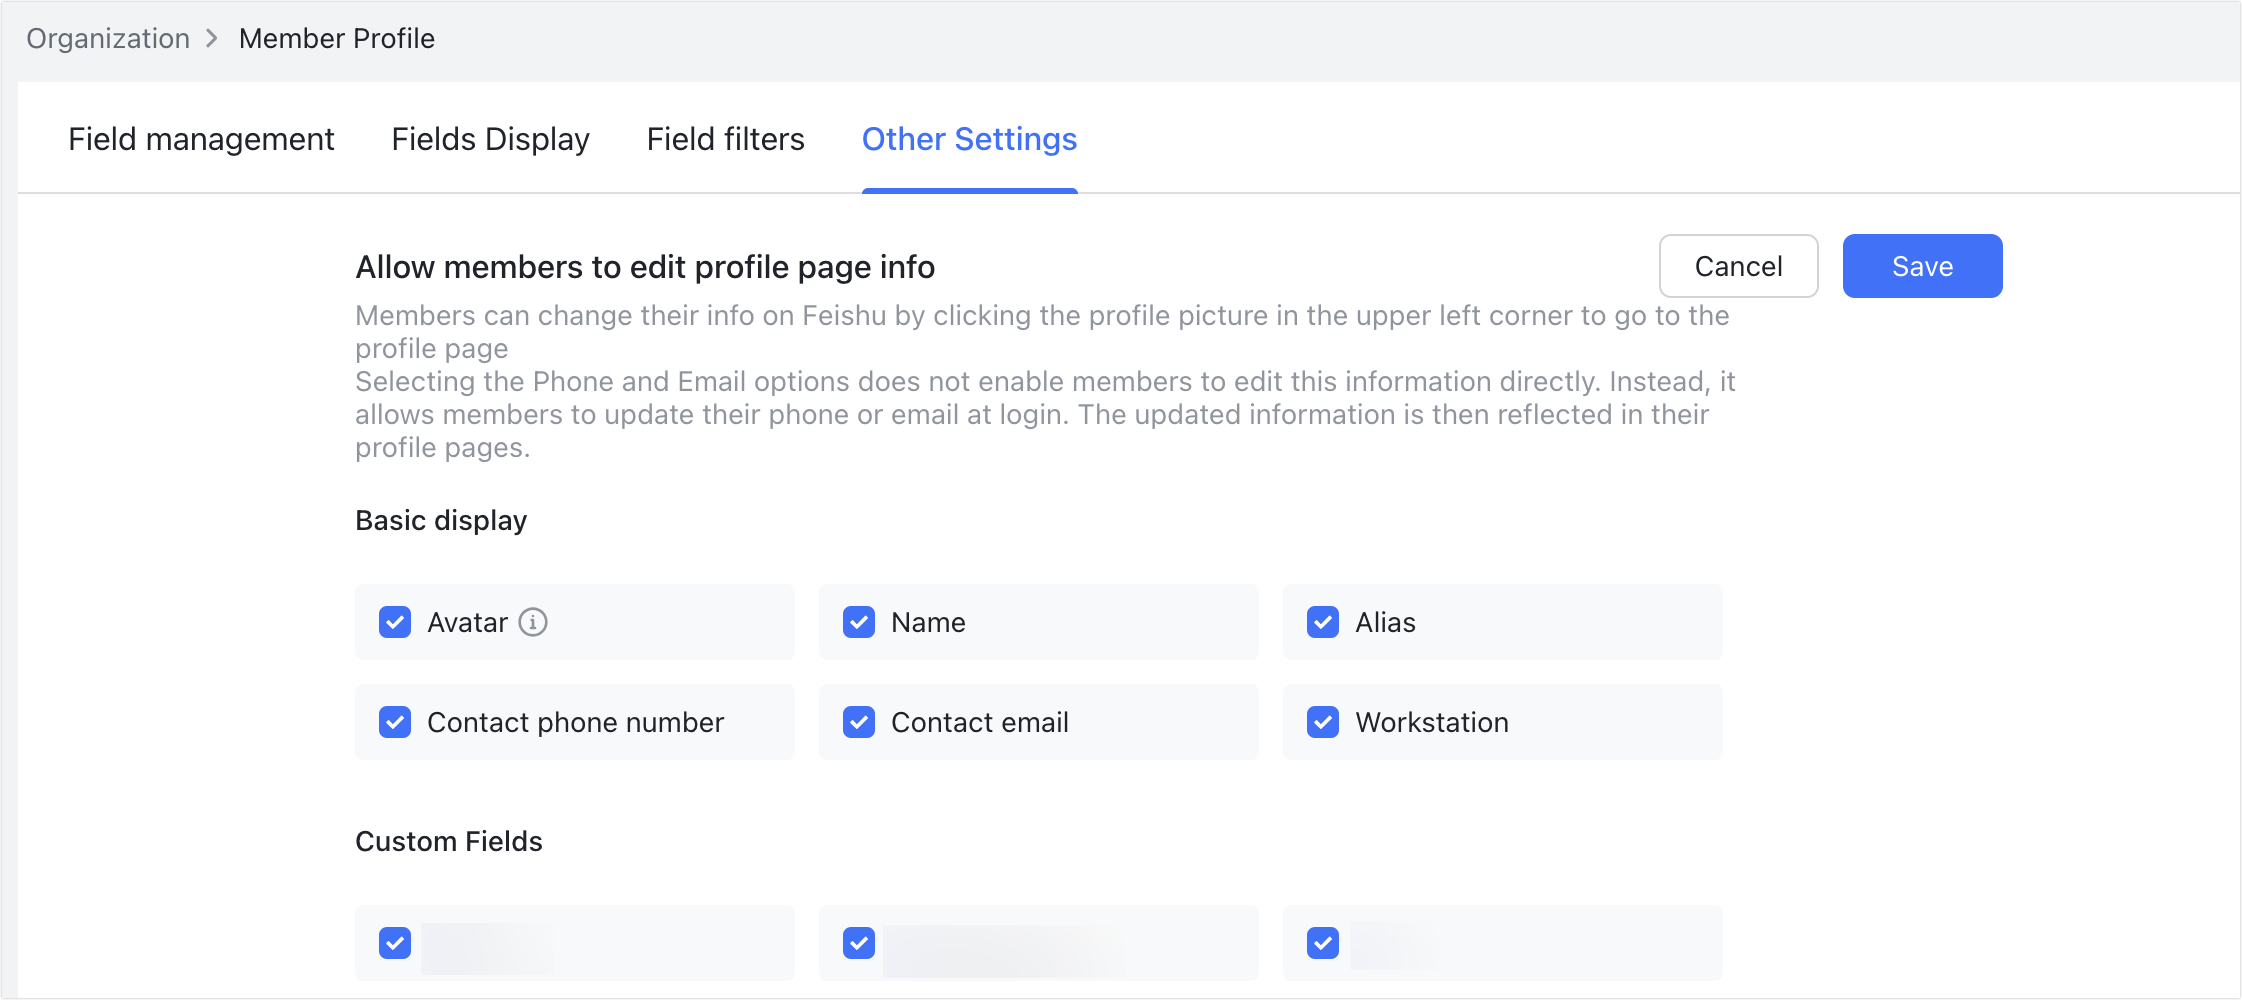Click the Custom Fields heading
2242x1000 pixels.
pos(449,841)
